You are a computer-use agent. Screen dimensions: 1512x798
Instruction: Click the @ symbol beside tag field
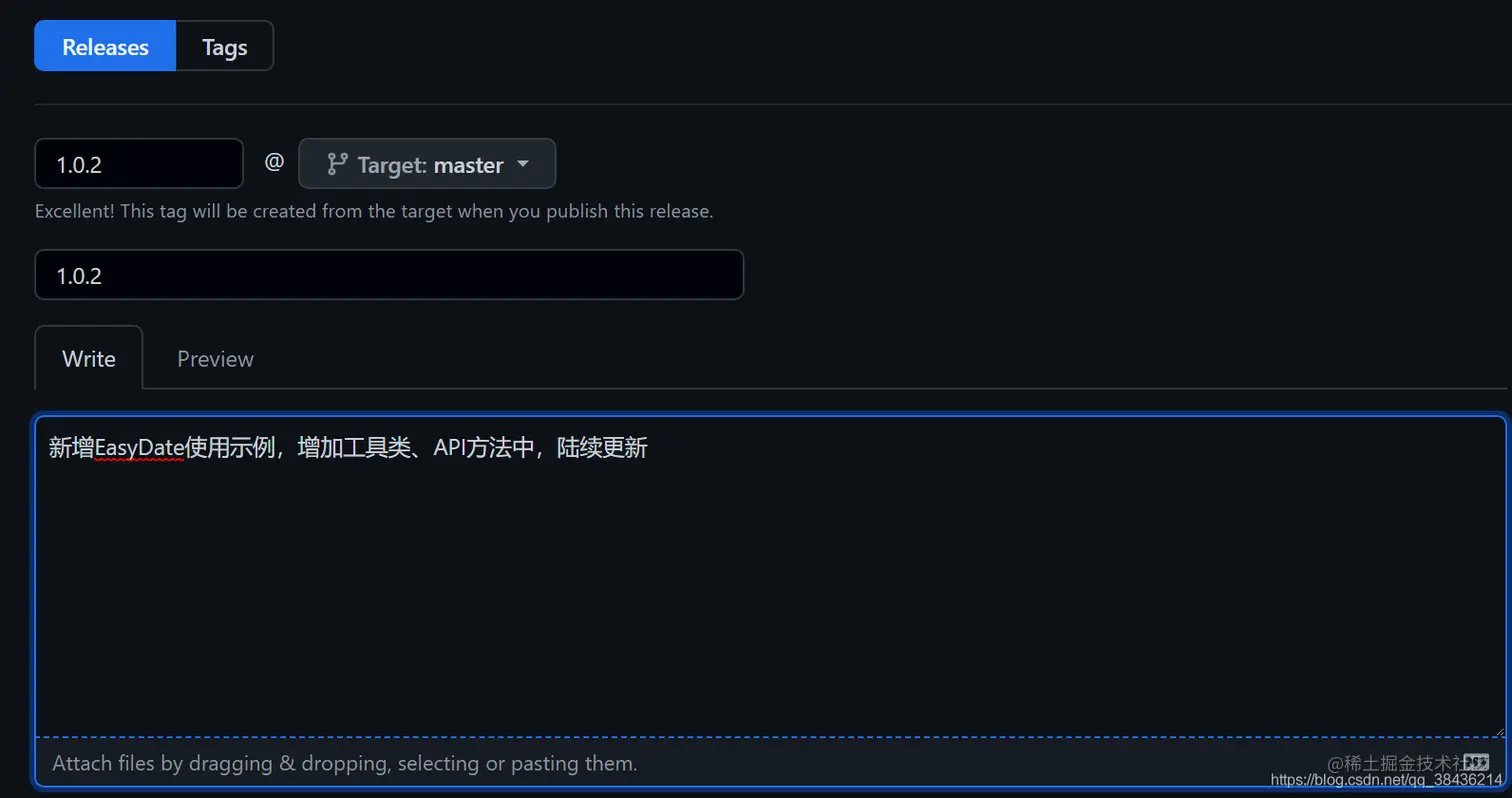(x=274, y=162)
